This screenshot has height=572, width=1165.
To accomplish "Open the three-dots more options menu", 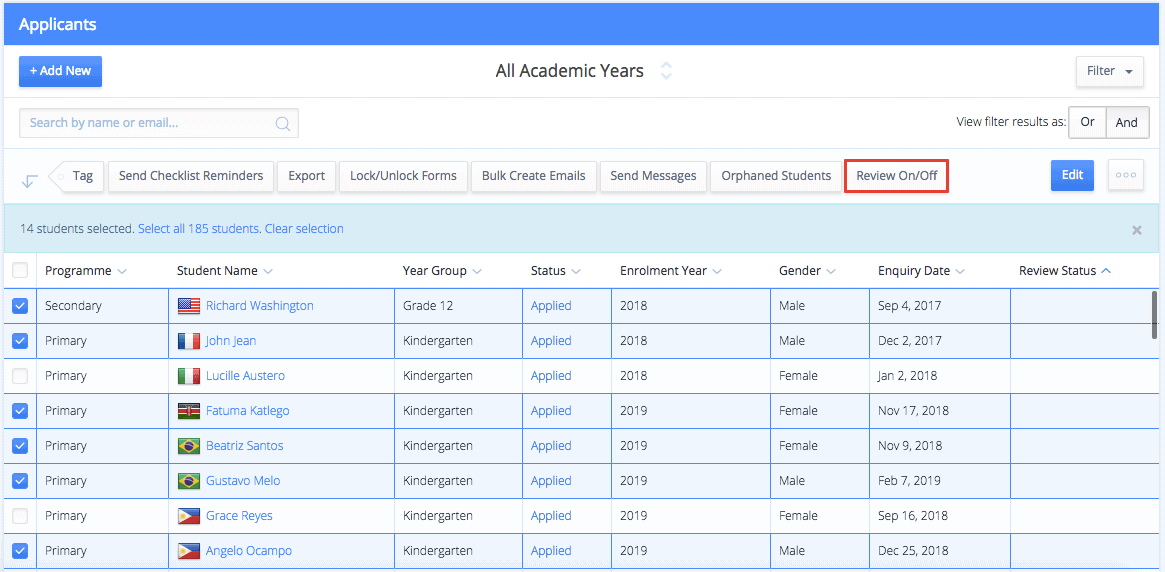I will pos(1126,175).
